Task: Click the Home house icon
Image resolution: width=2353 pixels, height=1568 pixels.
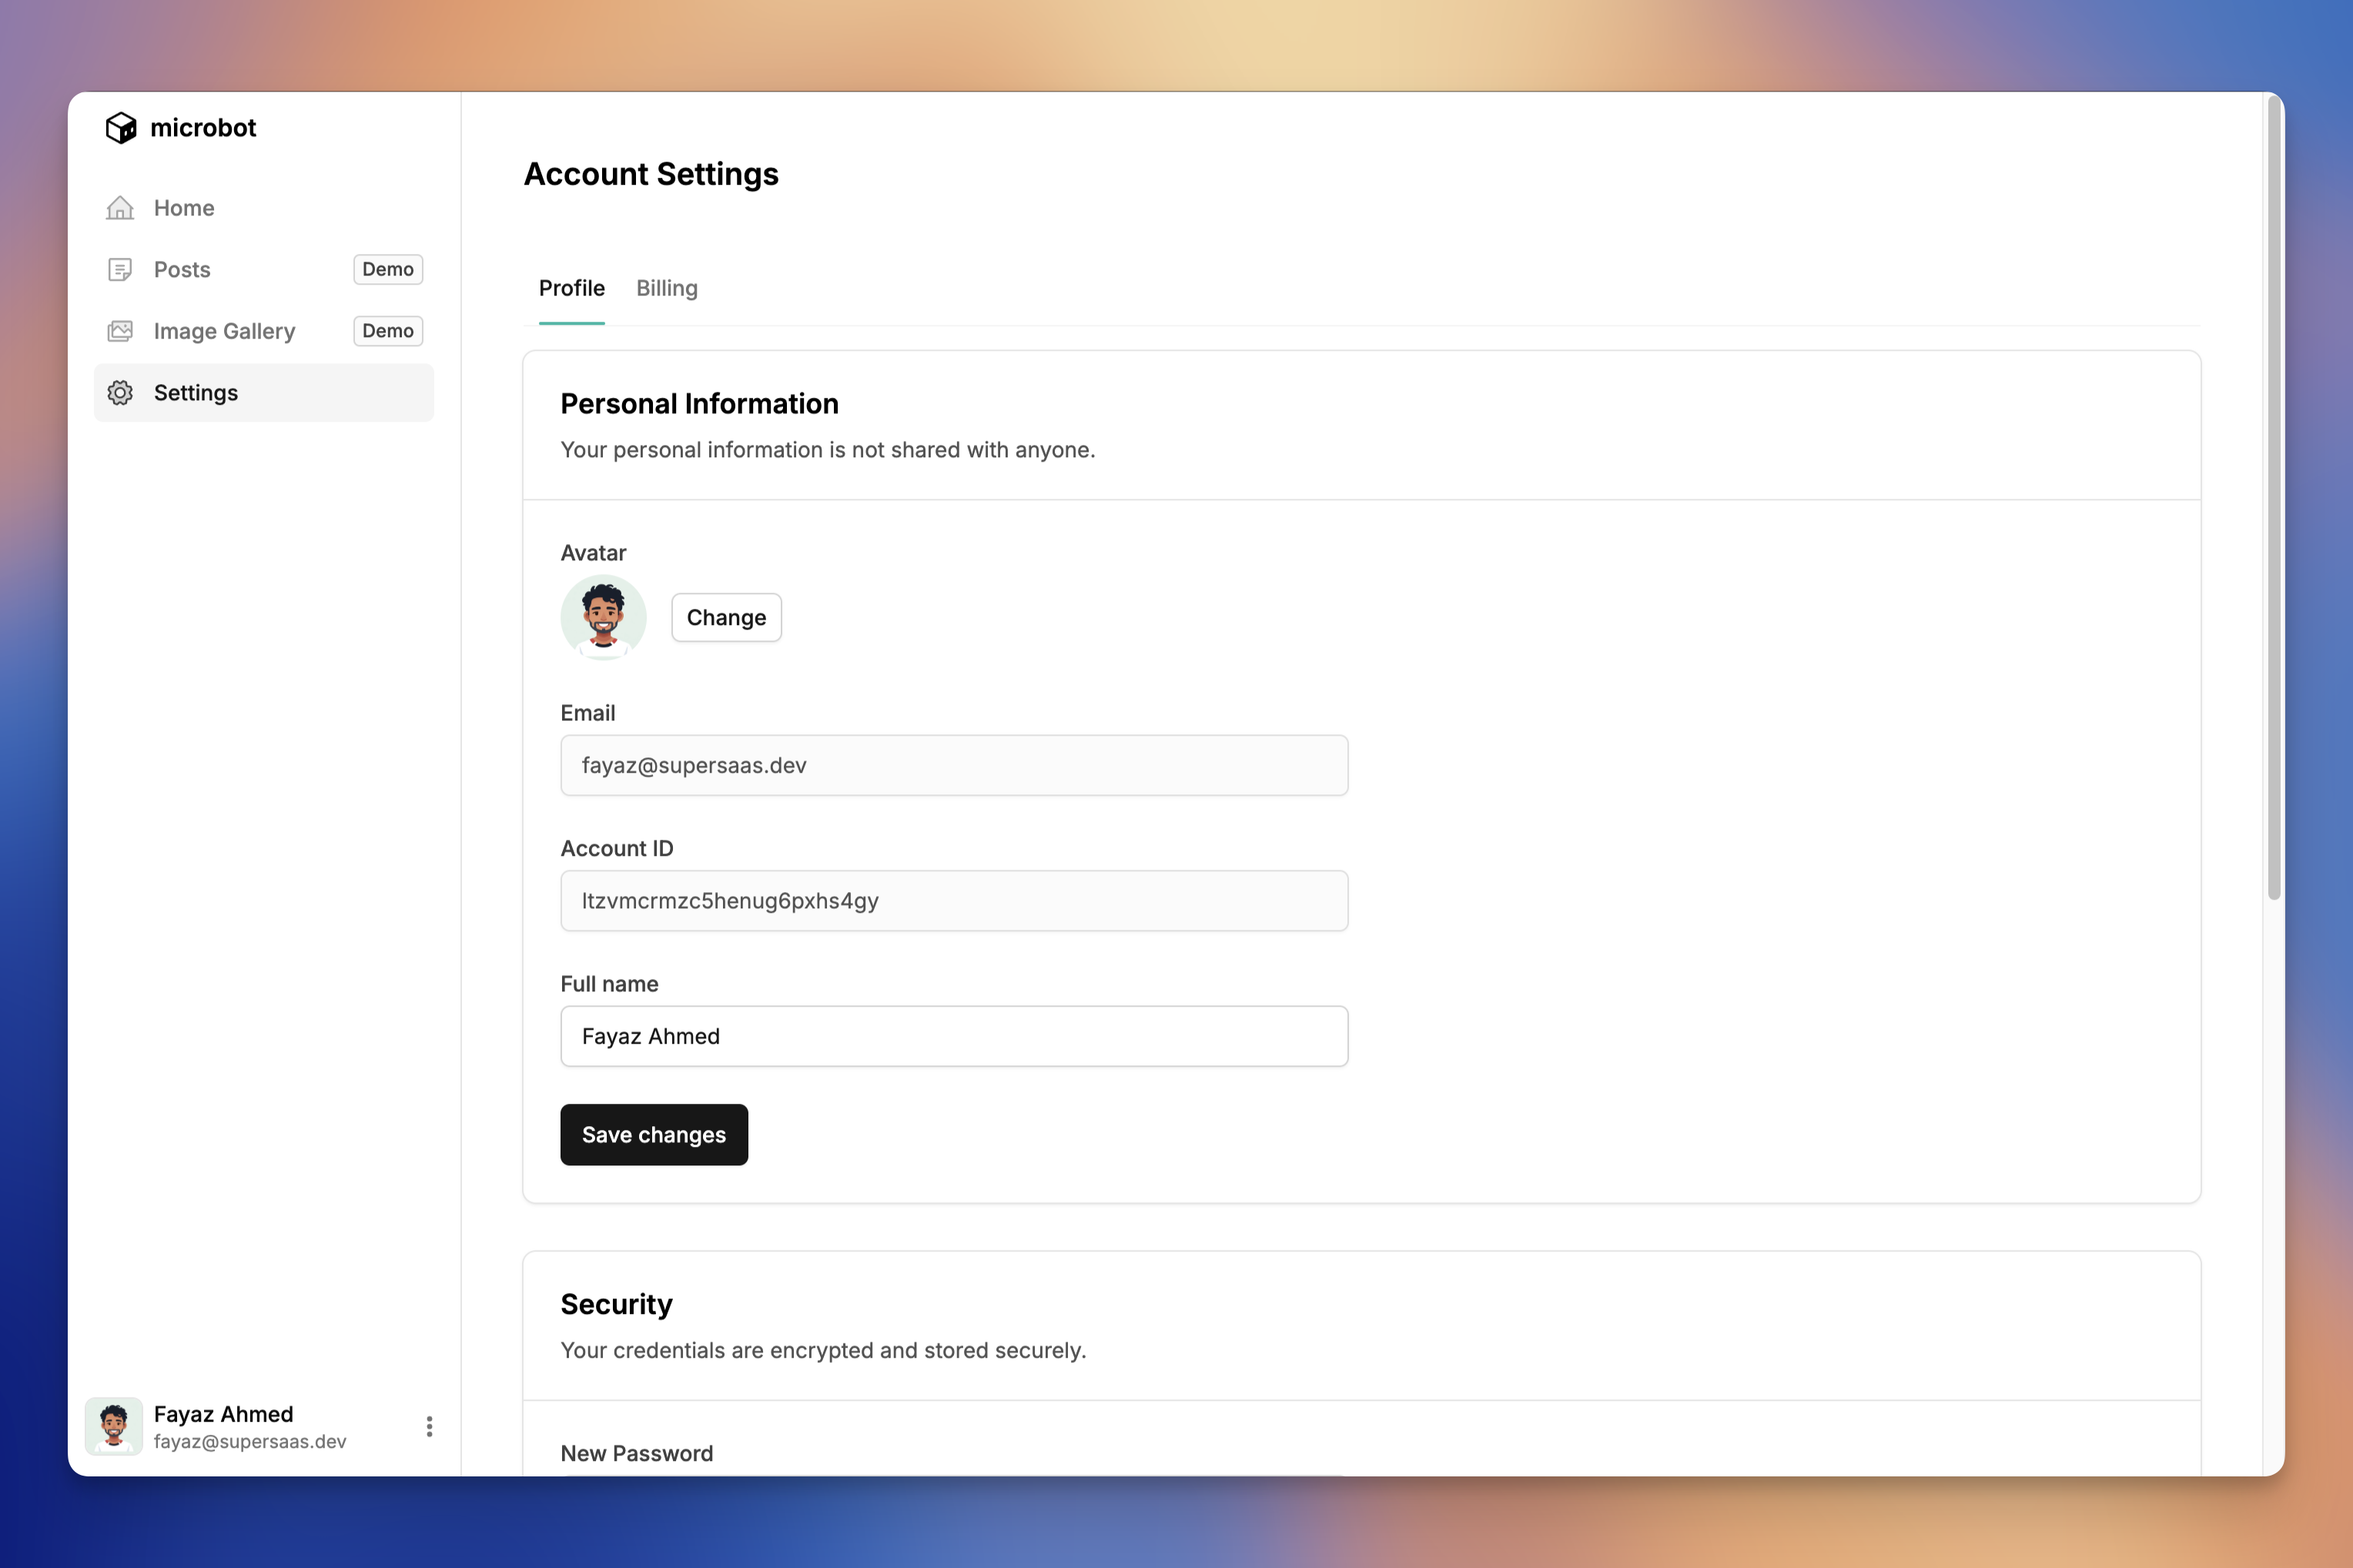Action: (120, 208)
